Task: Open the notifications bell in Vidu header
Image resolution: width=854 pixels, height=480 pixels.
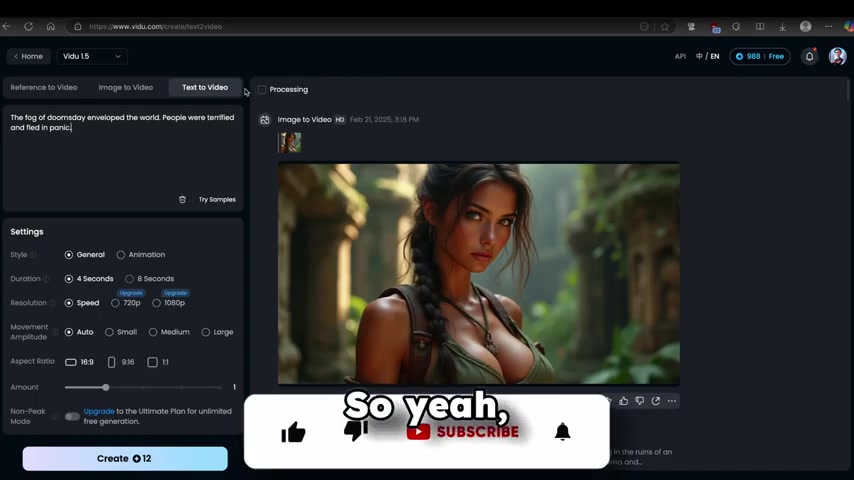Action: pyautogui.click(x=809, y=56)
